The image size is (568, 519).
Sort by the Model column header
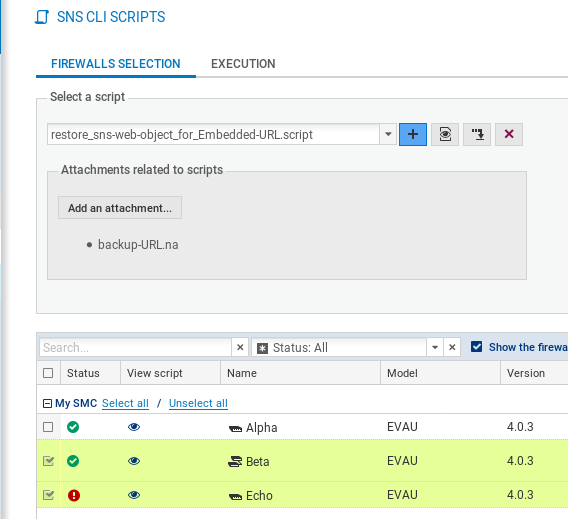pyautogui.click(x=440, y=373)
